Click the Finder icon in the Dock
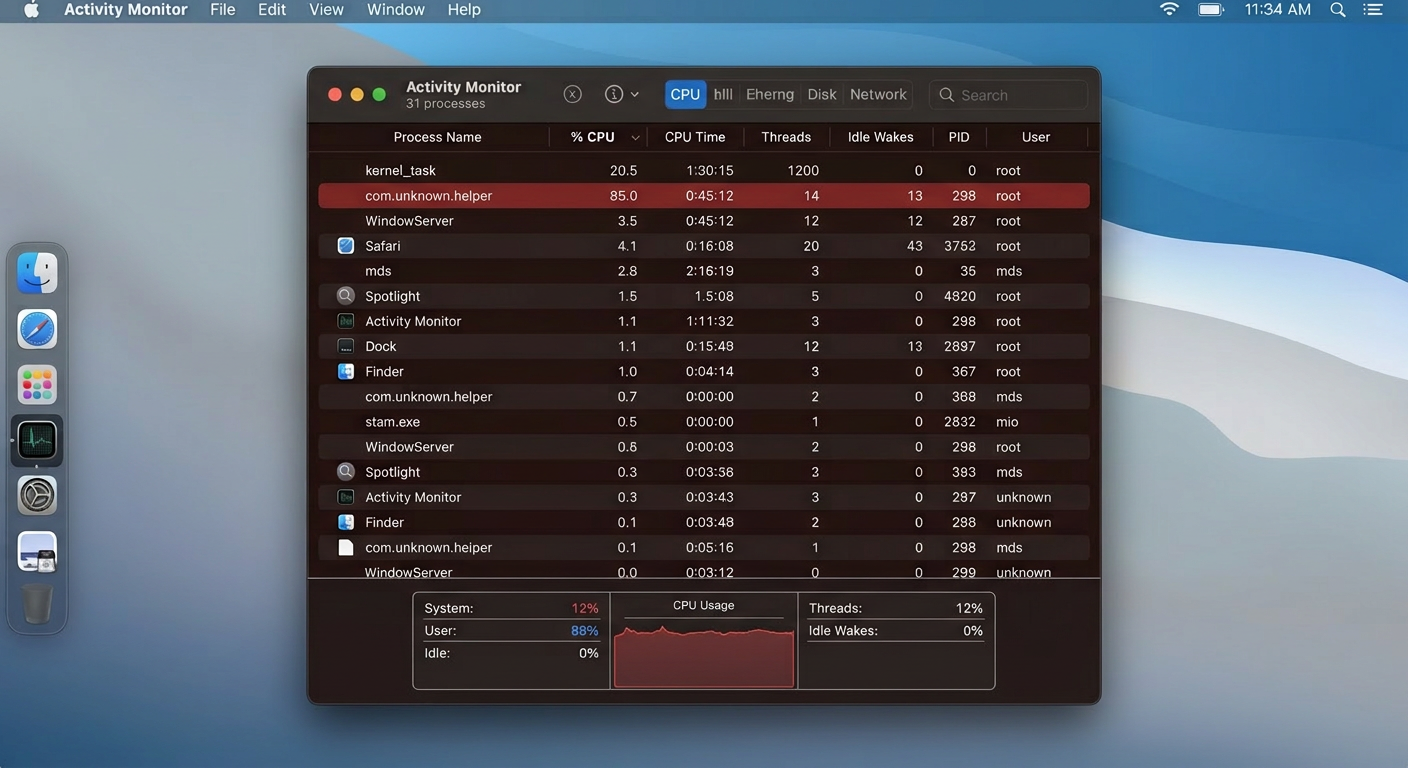 click(x=36, y=271)
